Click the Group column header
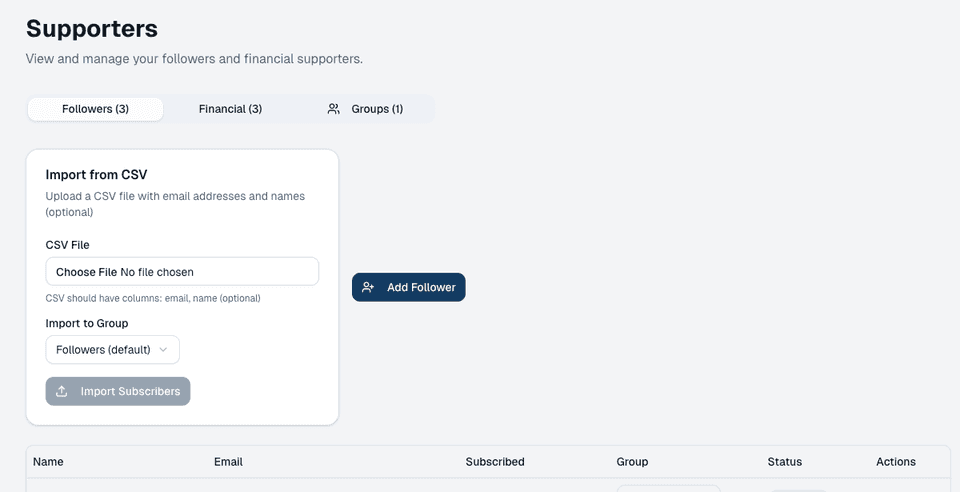 pos(632,462)
